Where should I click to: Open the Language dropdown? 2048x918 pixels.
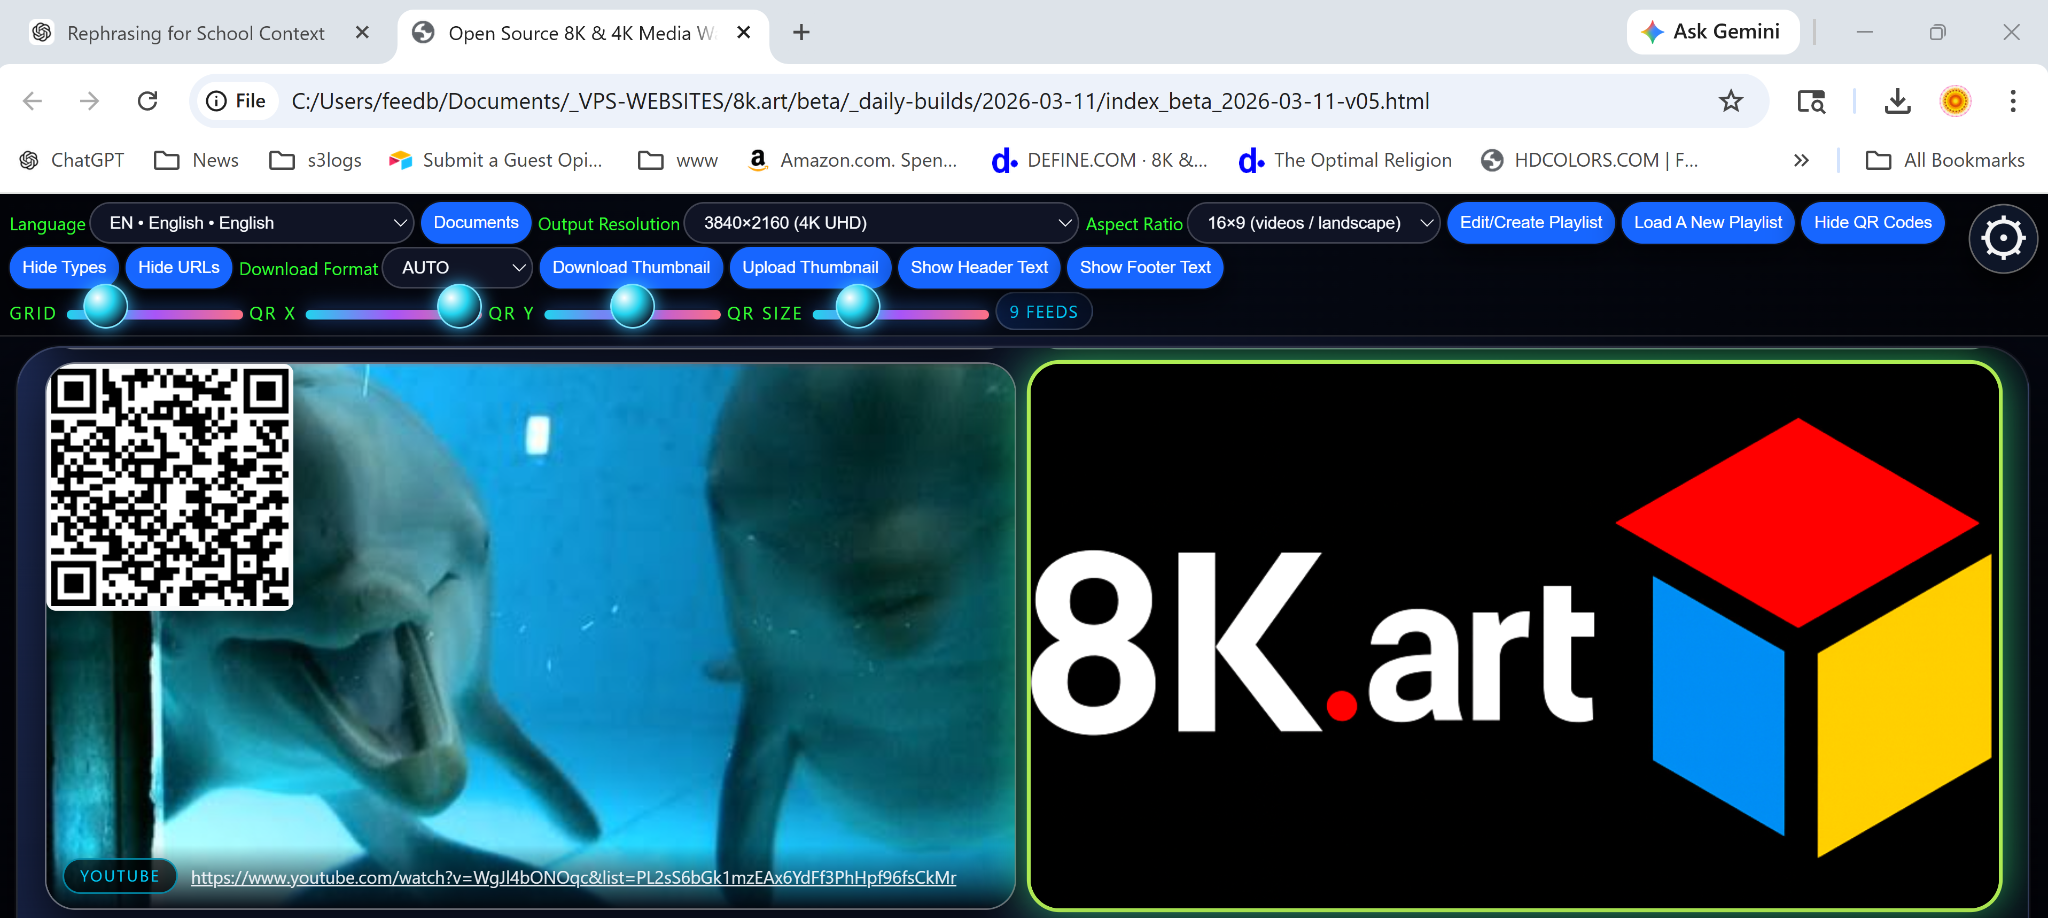[x=252, y=223]
